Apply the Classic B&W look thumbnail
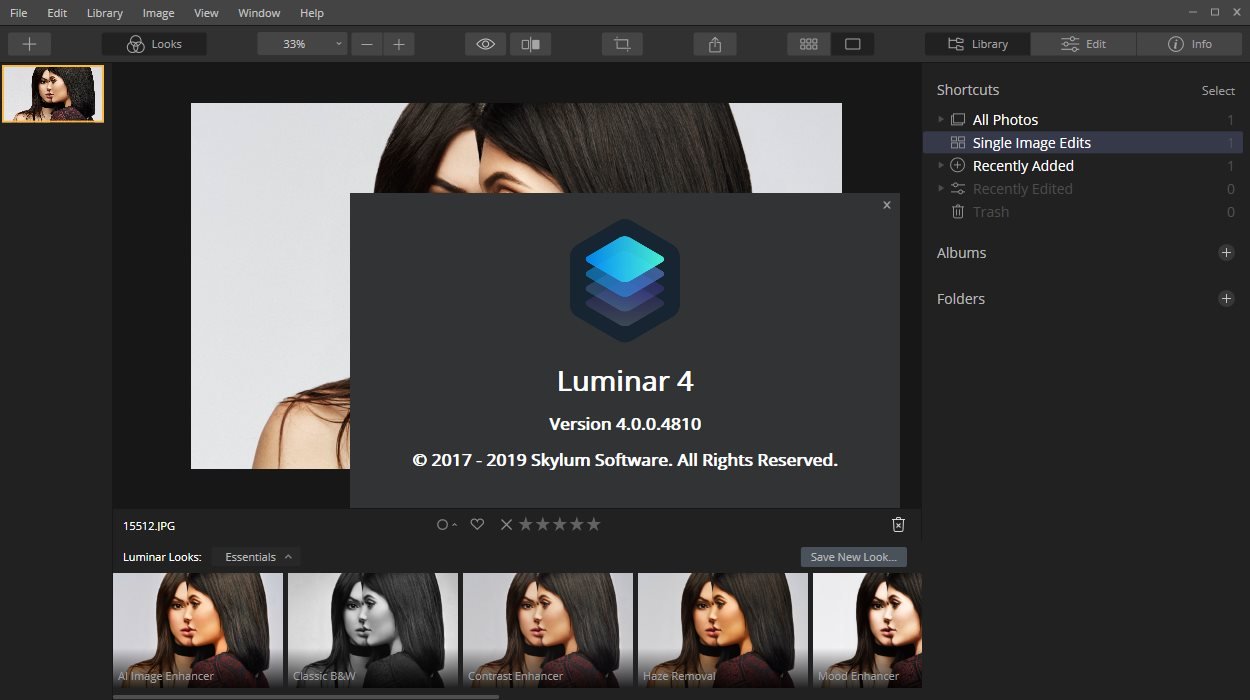The width and height of the screenshot is (1250, 700). point(372,628)
